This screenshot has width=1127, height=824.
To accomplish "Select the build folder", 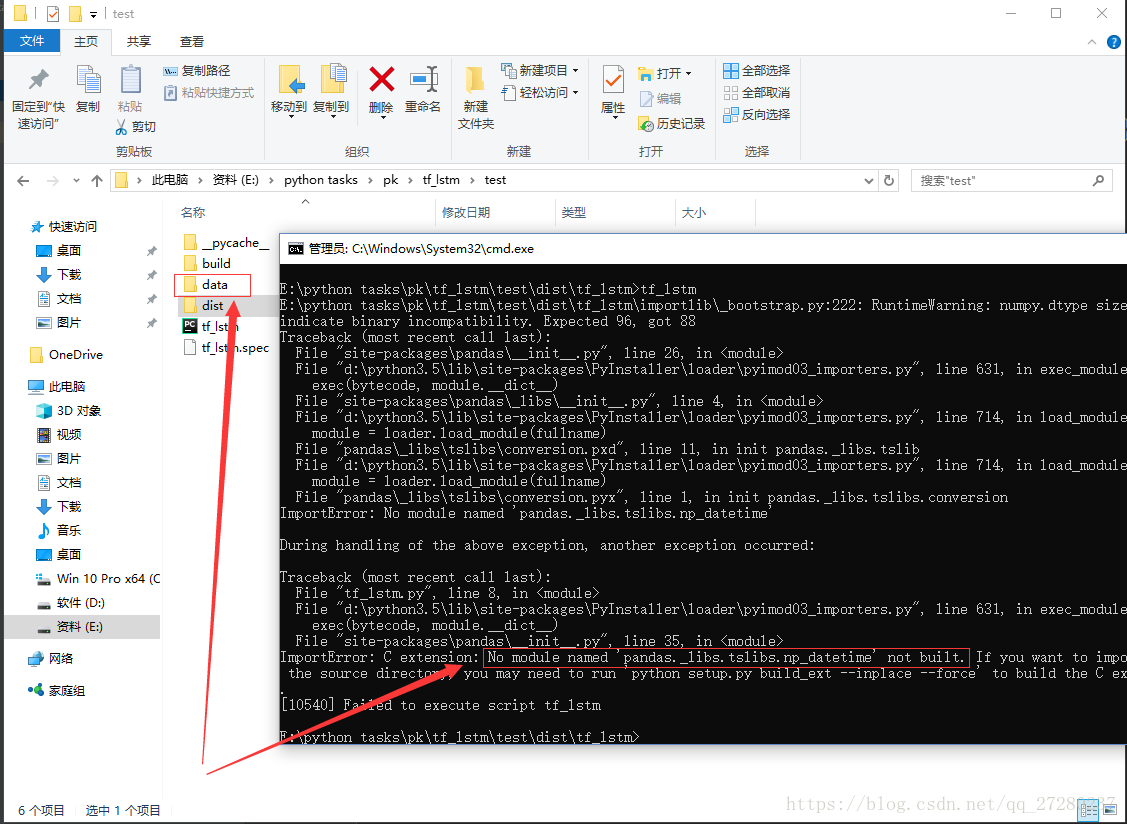I will (207, 263).
